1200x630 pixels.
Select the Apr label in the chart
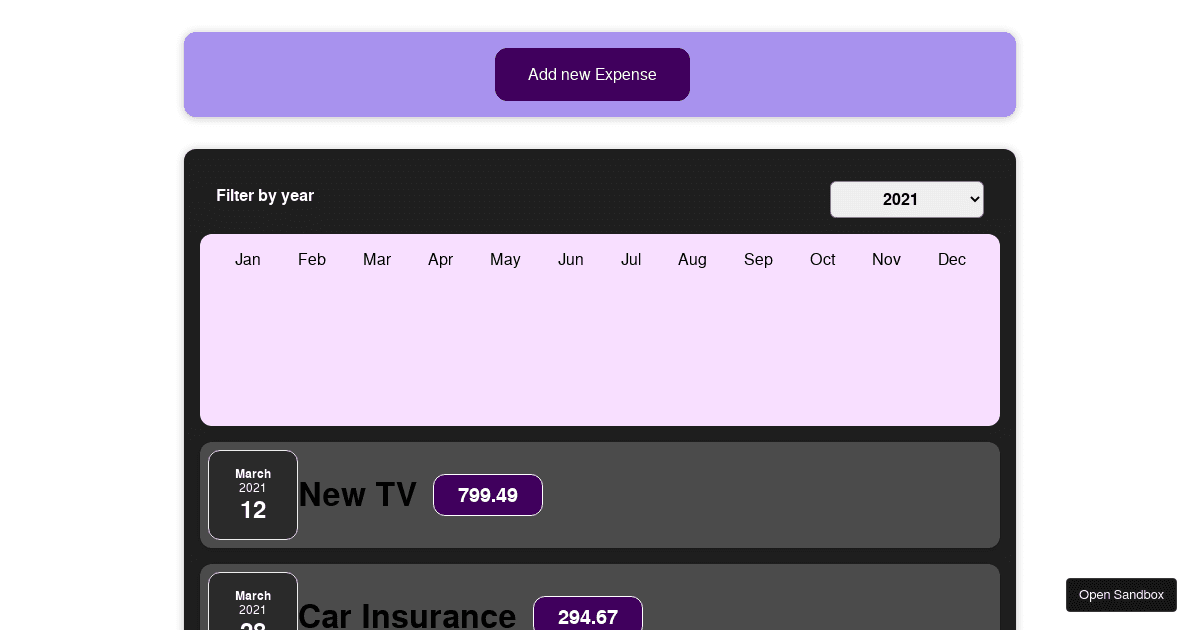pos(441,260)
